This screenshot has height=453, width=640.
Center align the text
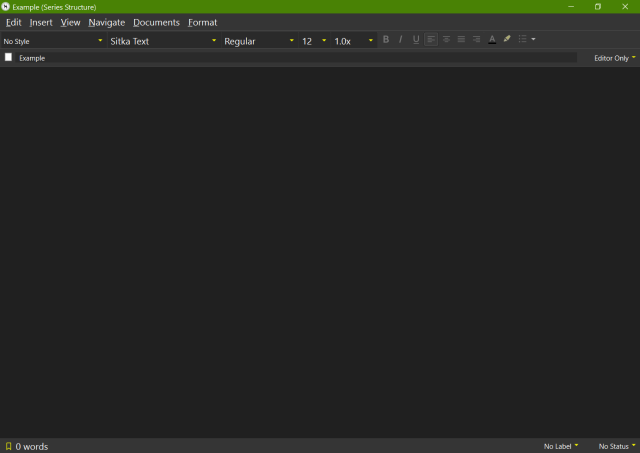[x=446, y=40]
